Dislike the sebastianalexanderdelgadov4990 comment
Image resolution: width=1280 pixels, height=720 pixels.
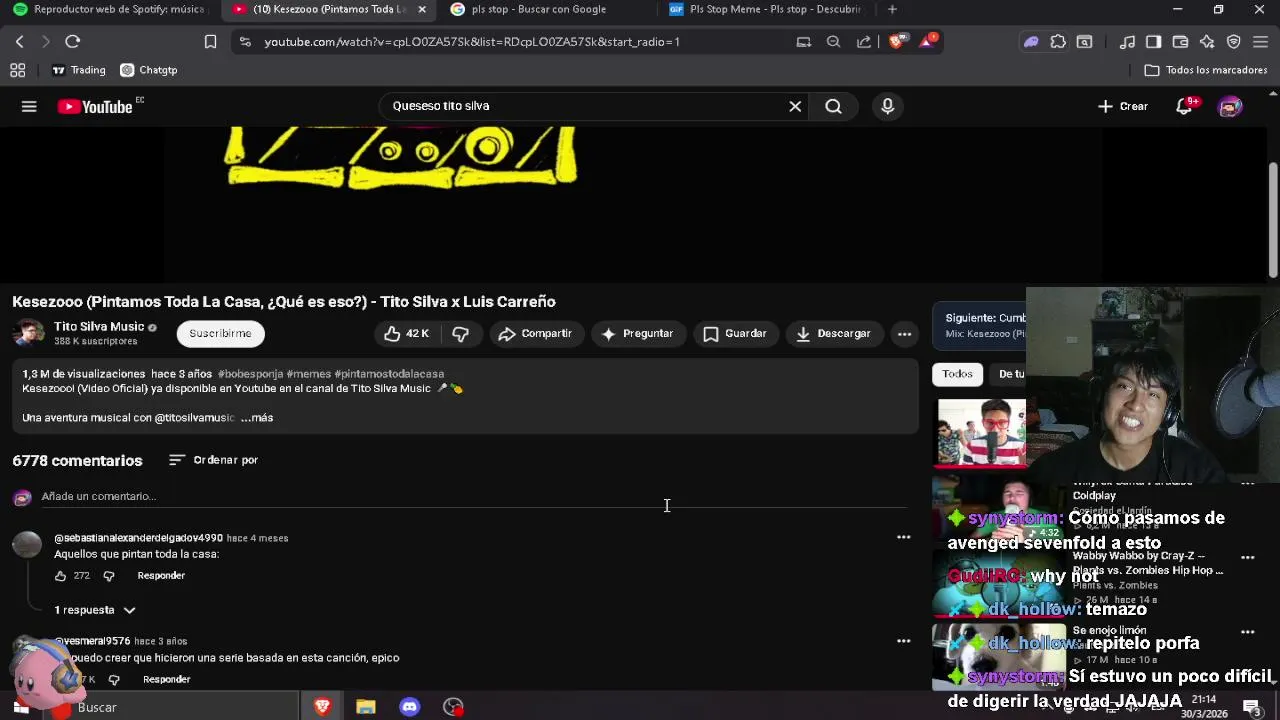(109, 576)
